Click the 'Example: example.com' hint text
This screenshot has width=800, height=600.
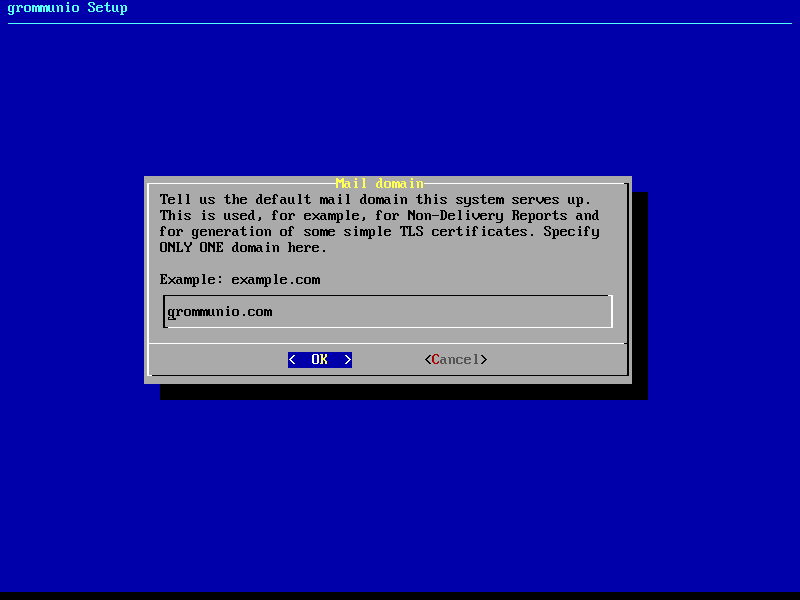[x=240, y=280]
